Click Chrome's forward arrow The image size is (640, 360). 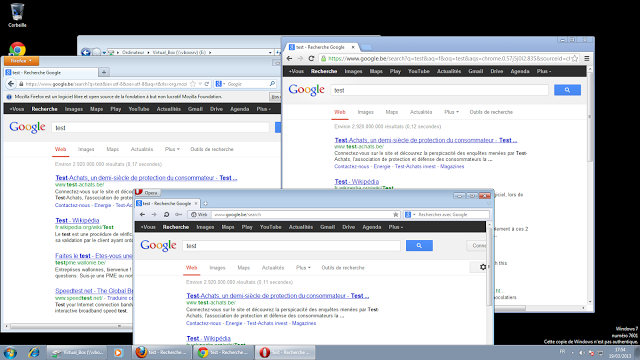pyautogui.click(x=300, y=58)
